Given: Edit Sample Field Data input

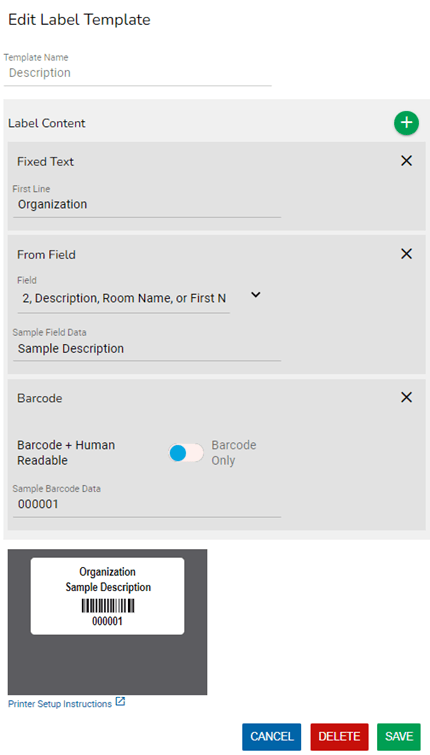Looking at the screenshot, I should [x=147, y=348].
